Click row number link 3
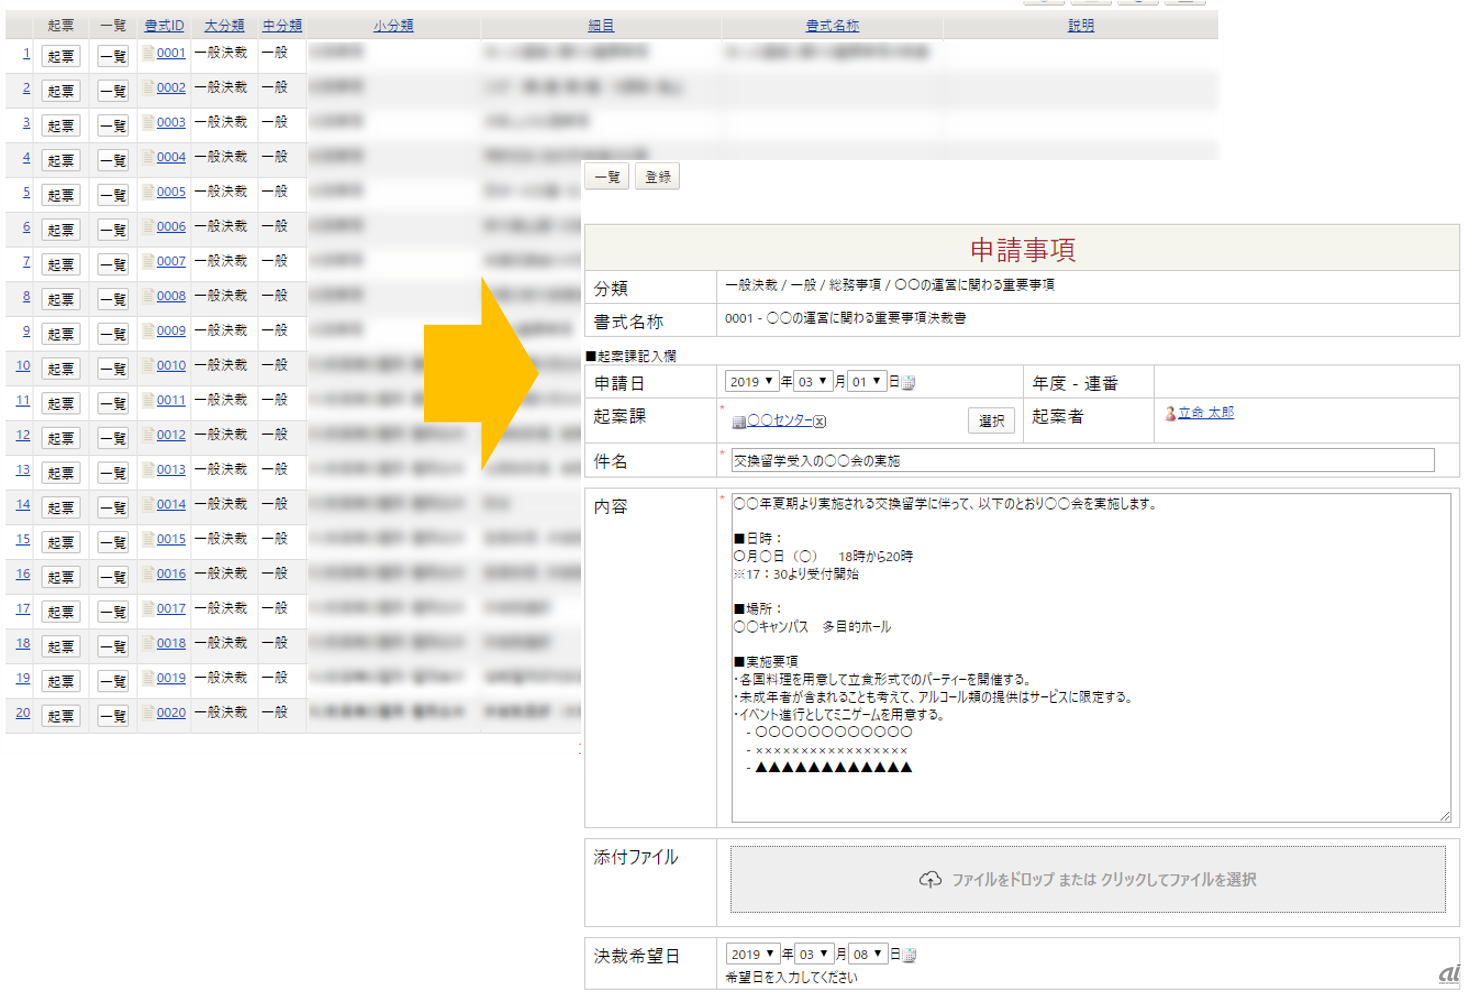This screenshot has width=1468, height=992. click(x=26, y=123)
